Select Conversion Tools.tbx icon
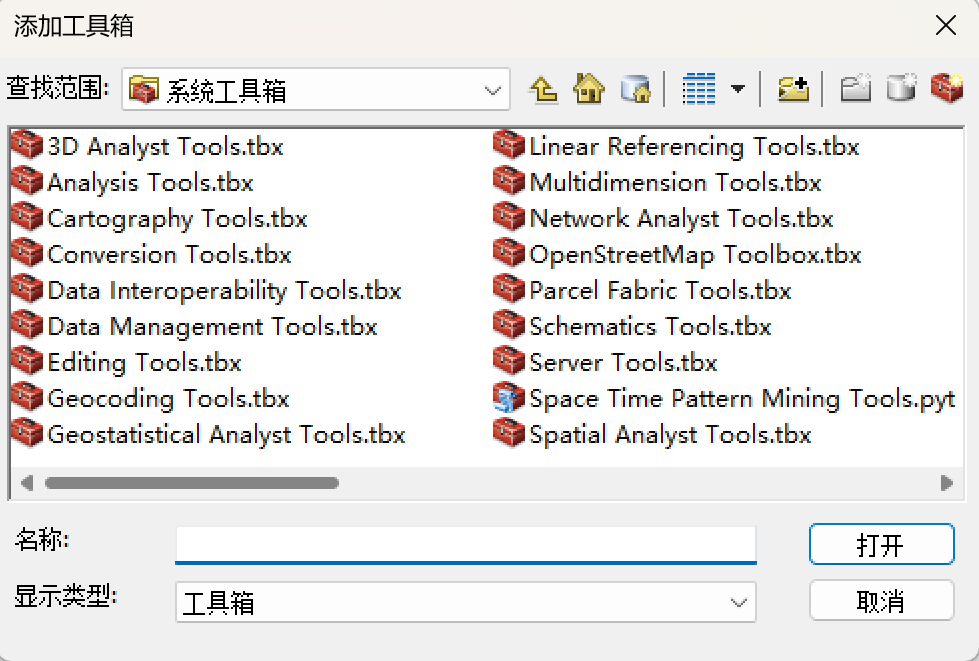This screenshot has height=661, width=979. pyautogui.click(x=27, y=253)
